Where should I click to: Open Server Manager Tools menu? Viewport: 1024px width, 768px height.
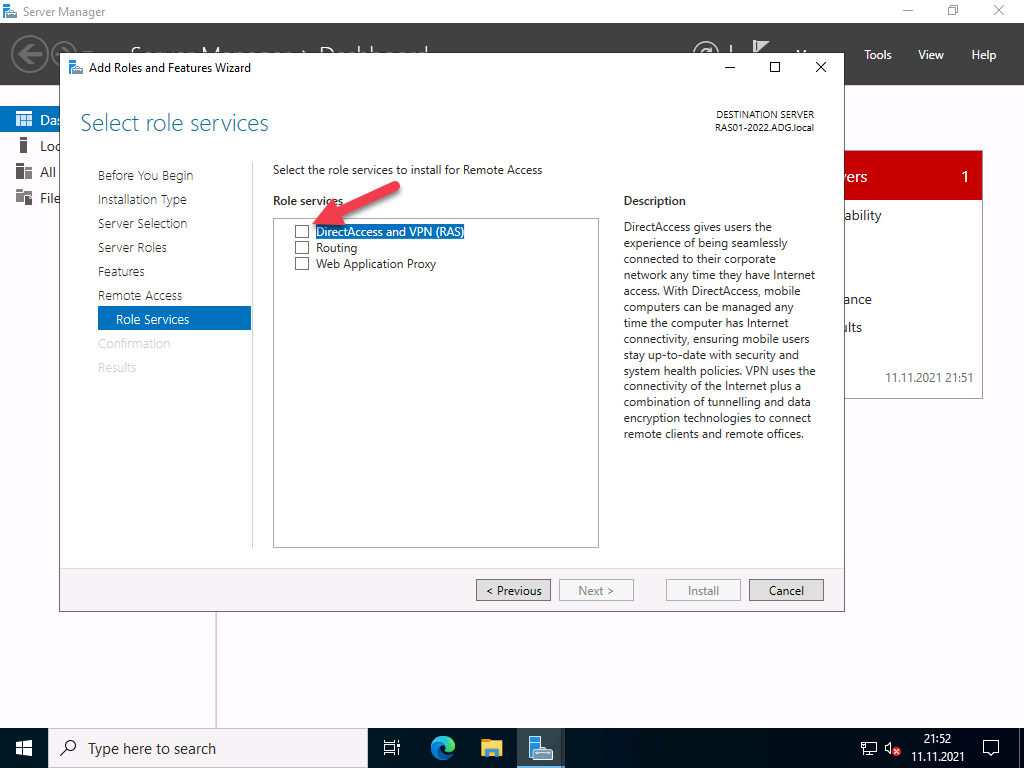point(878,55)
